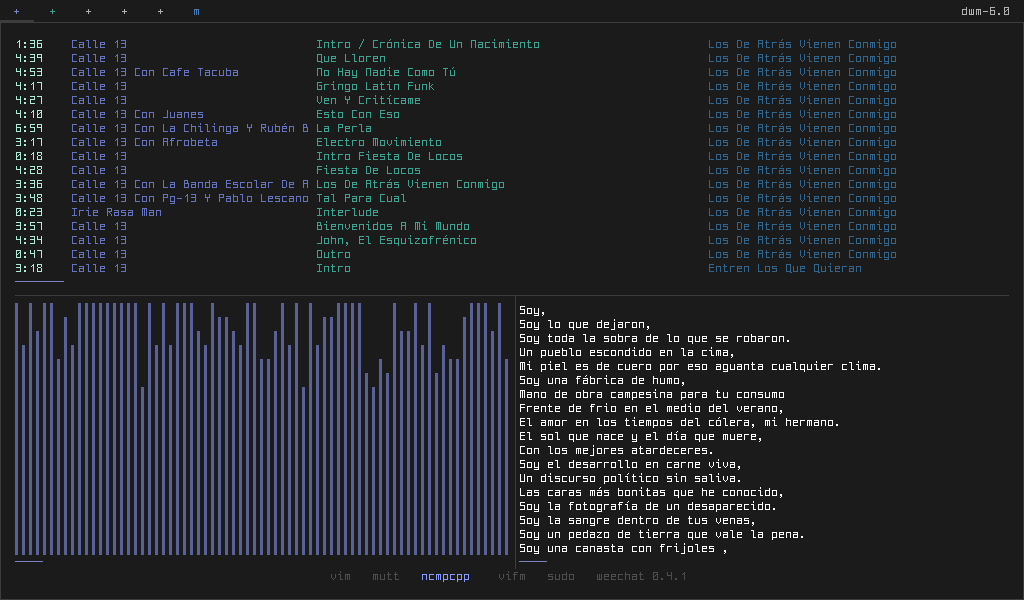This screenshot has height=600, width=1024.
Task: Click the 0:18 duration entry
Action: pos(29,156)
